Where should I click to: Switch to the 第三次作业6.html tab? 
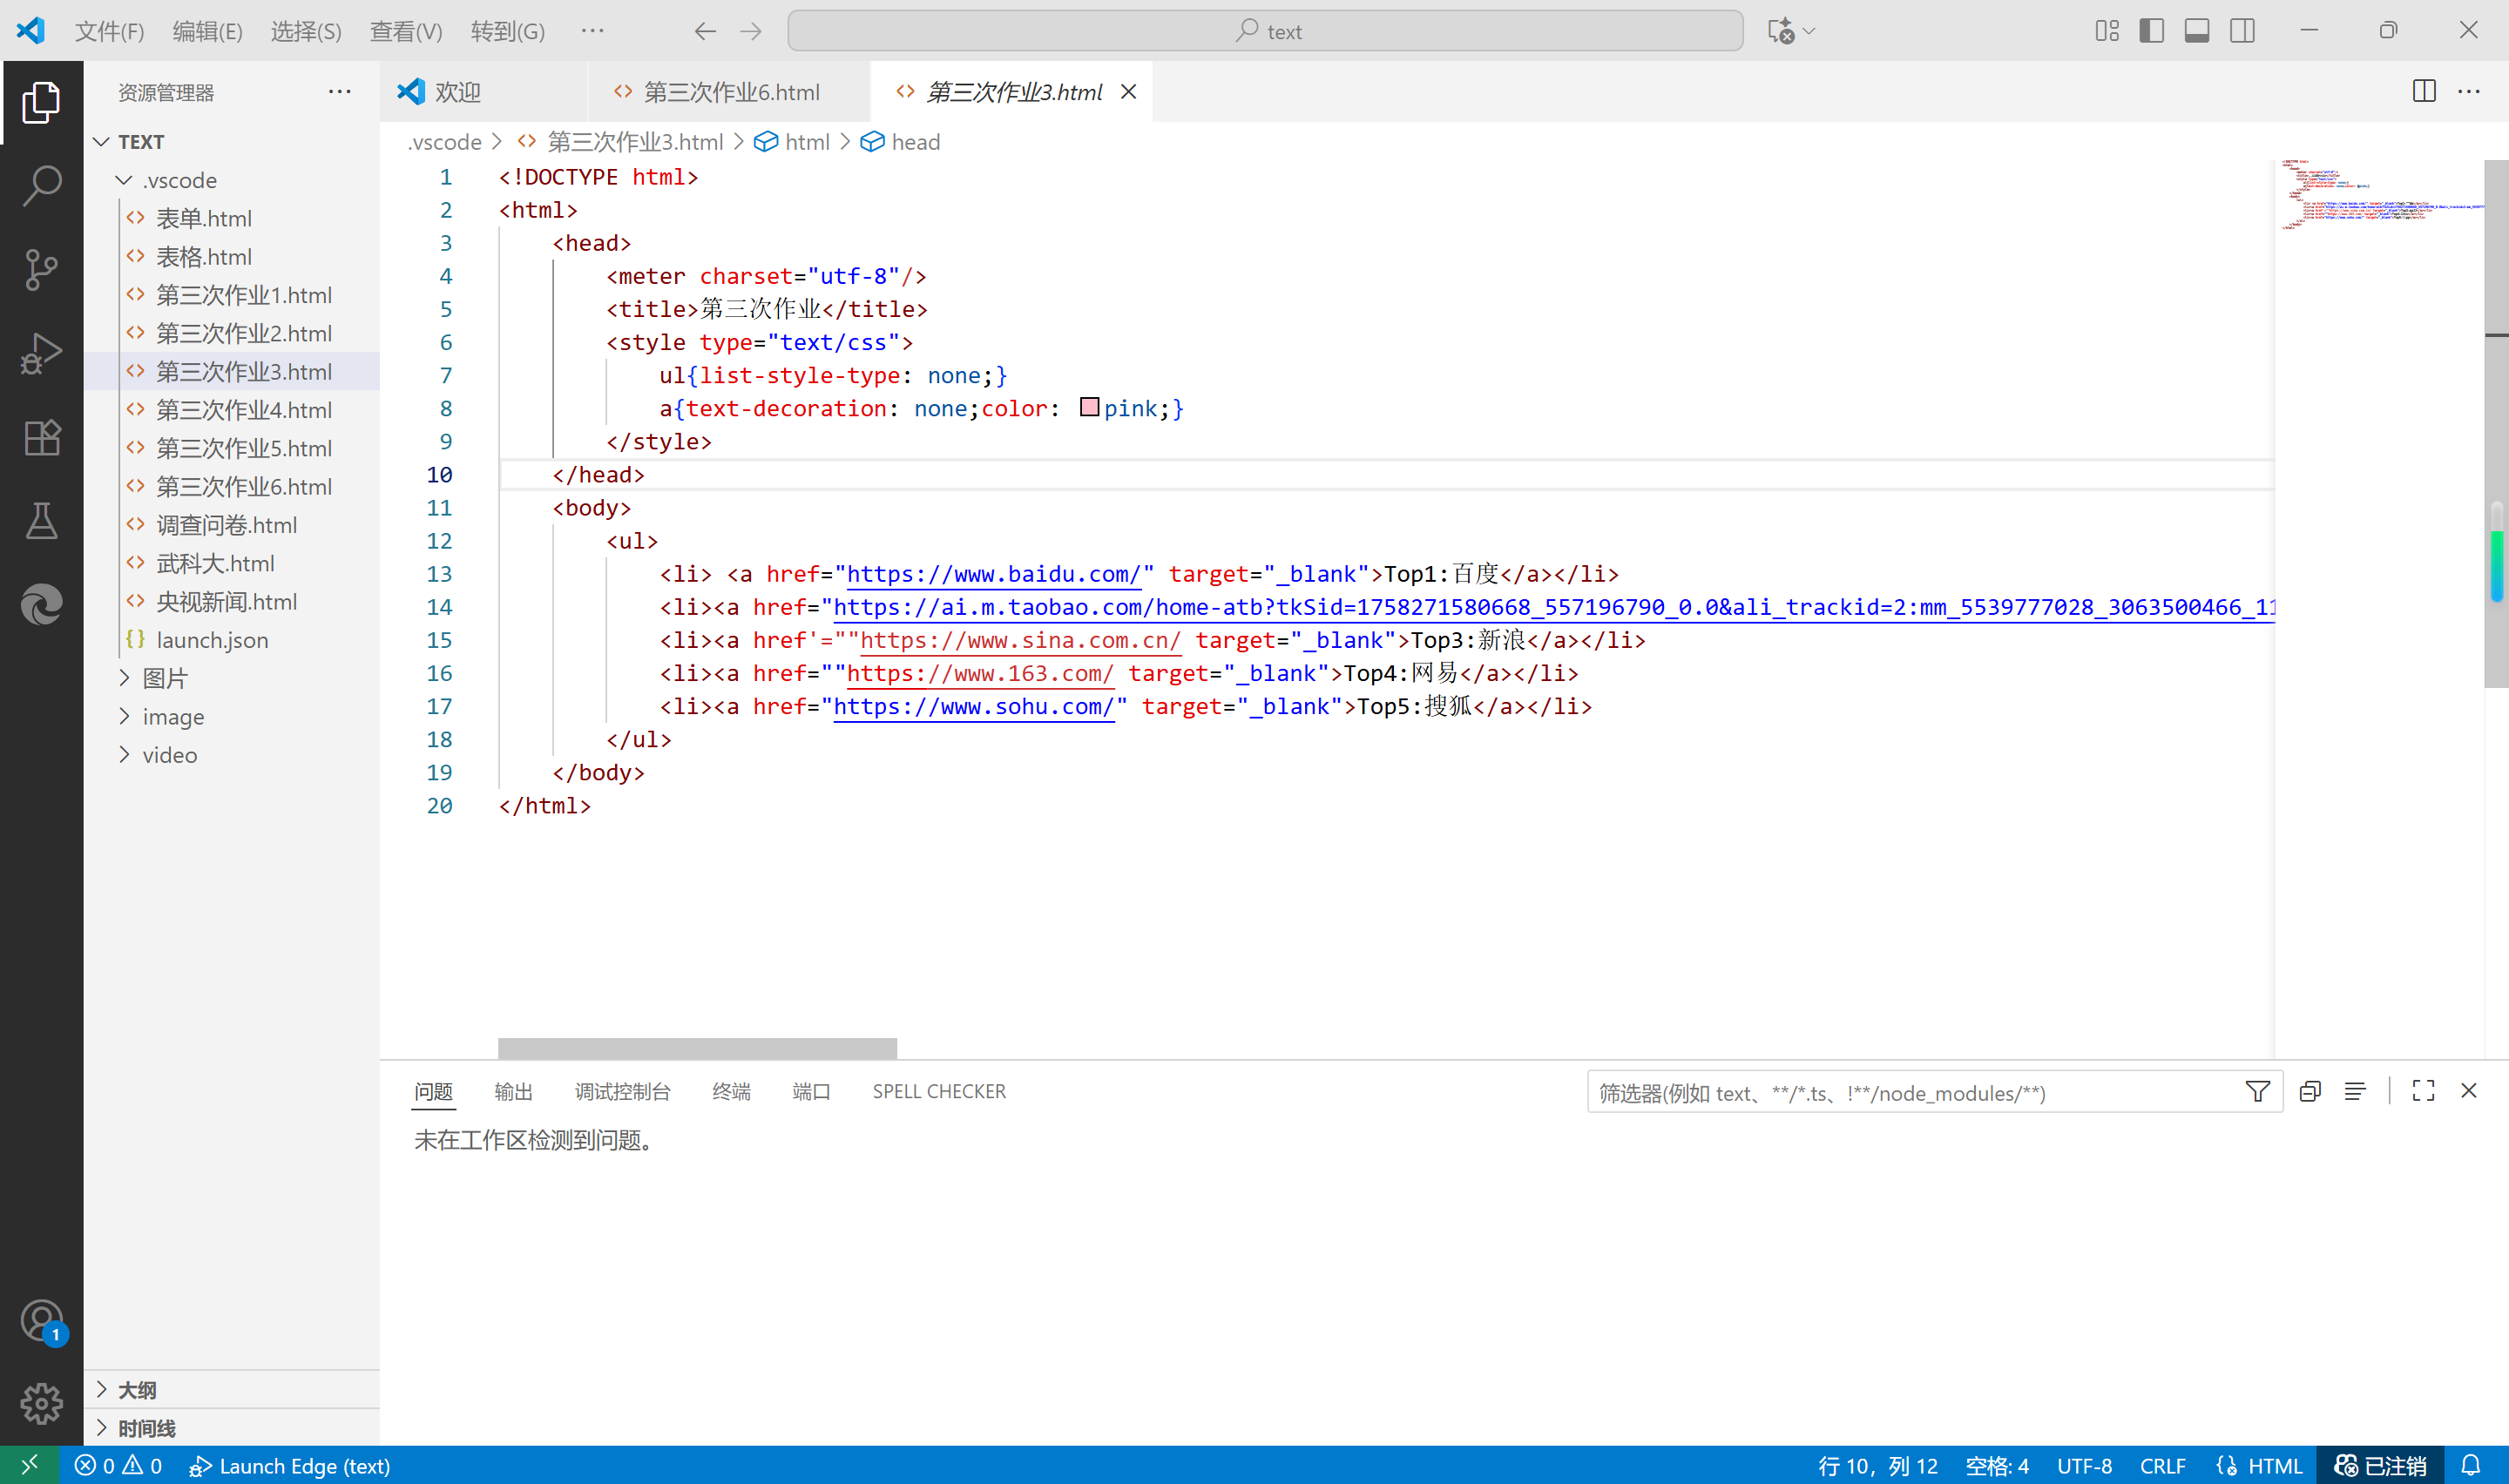point(730,92)
